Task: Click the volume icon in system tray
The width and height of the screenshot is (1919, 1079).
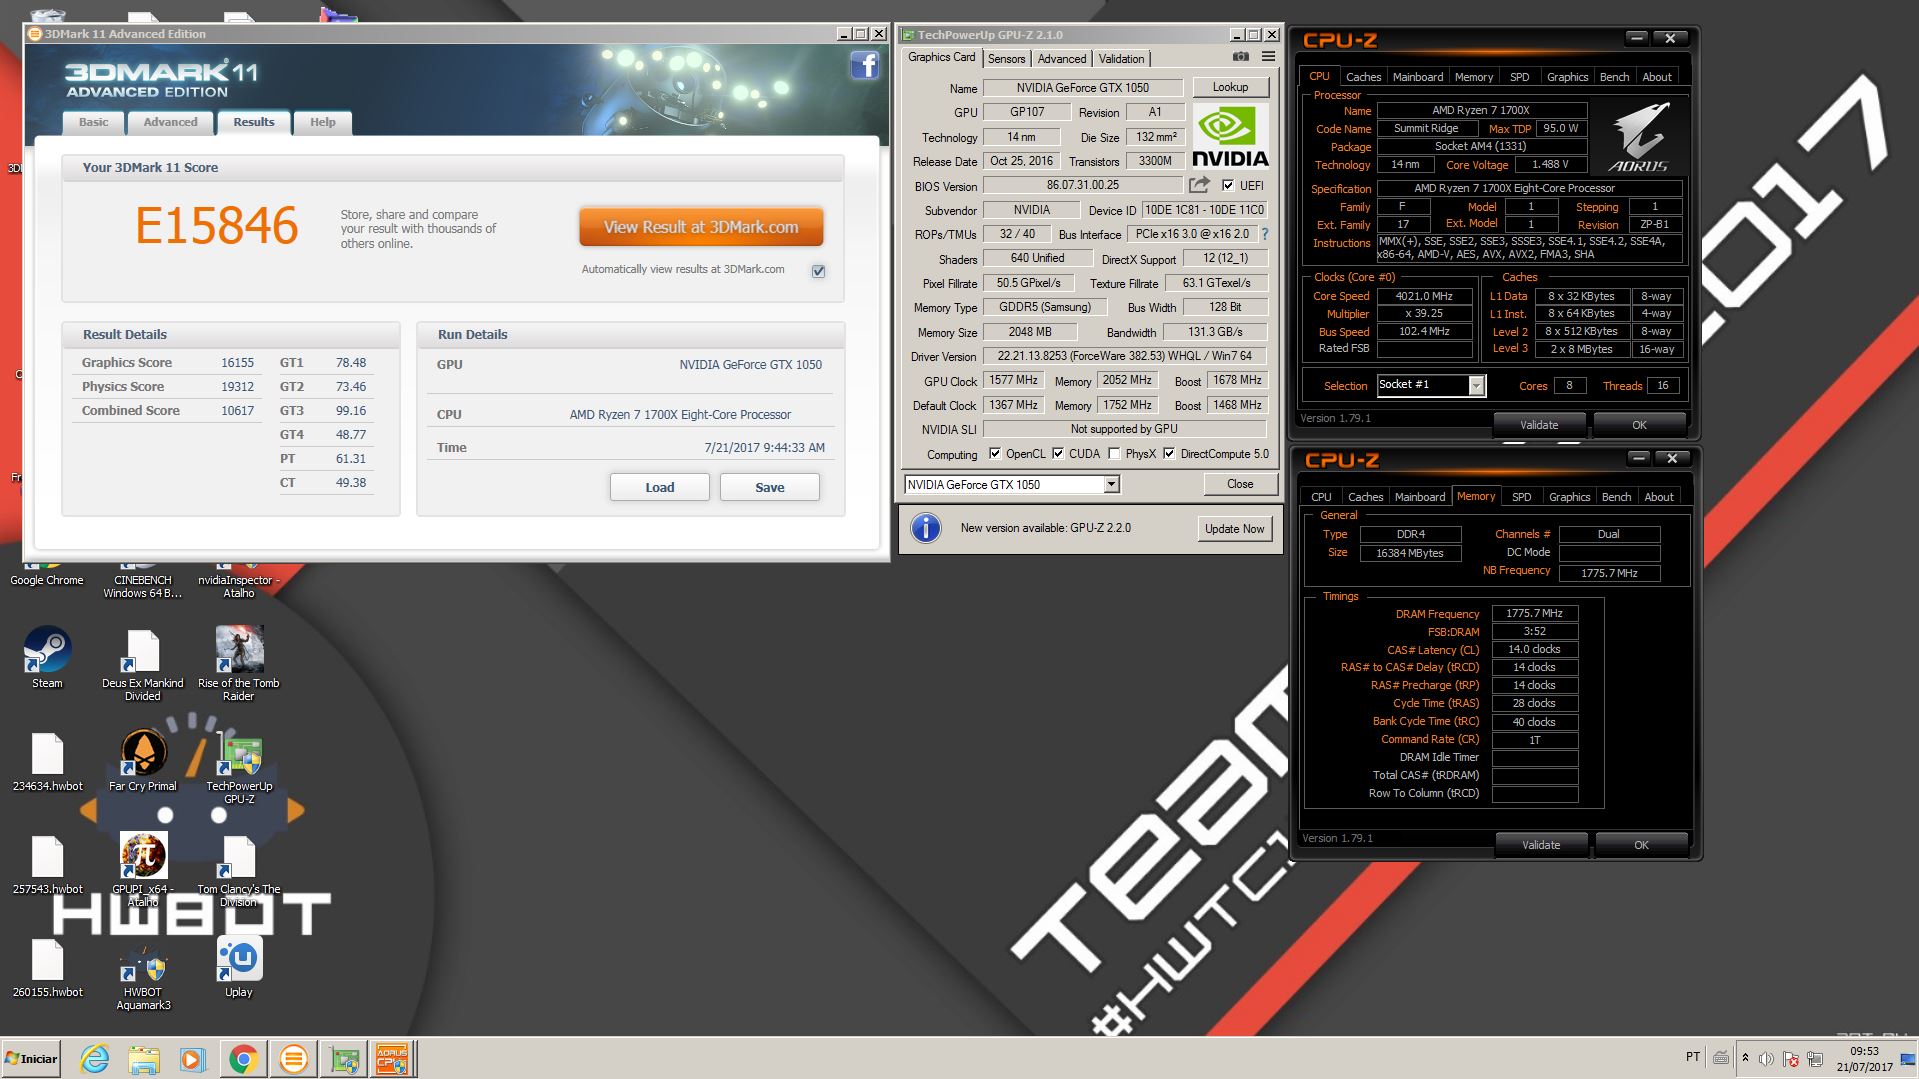Action: [1766, 1058]
